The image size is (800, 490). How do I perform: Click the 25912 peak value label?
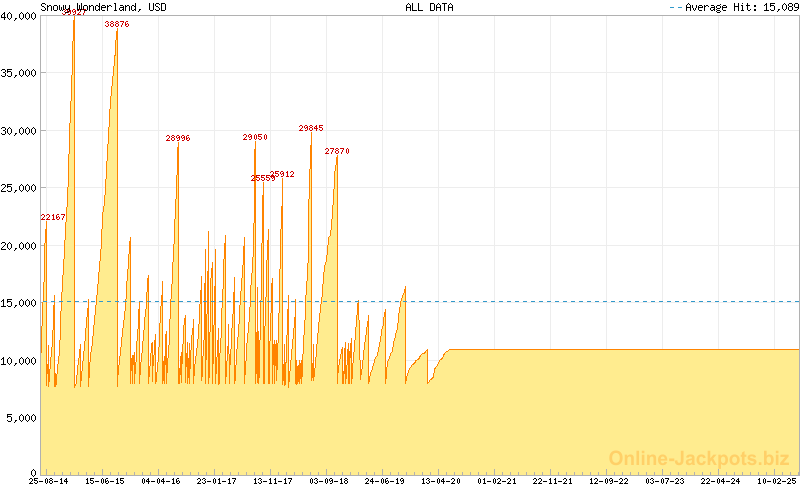tap(283, 174)
